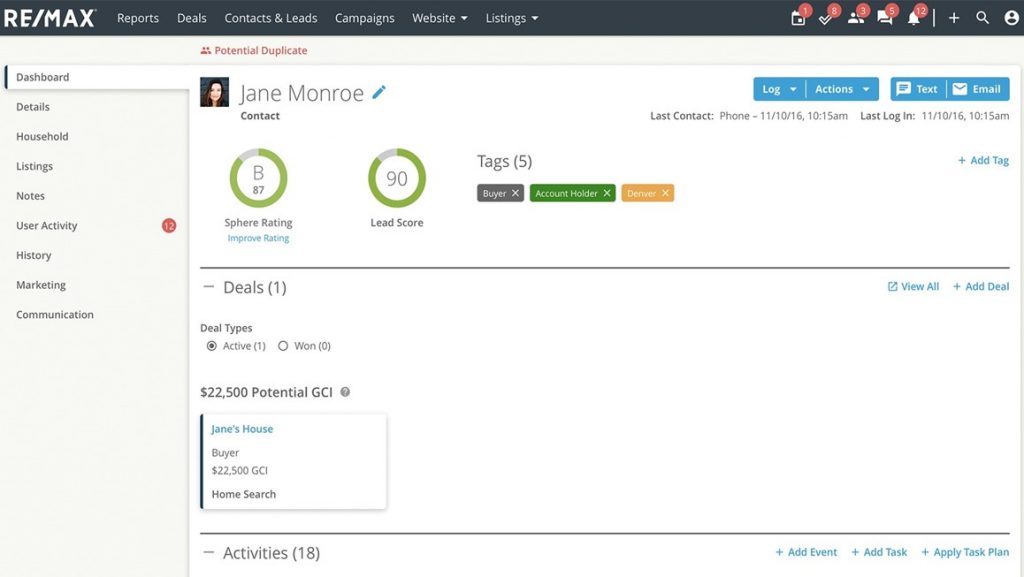Open search with the magnifier icon
The image size is (1024, 577).
(982, 18)
